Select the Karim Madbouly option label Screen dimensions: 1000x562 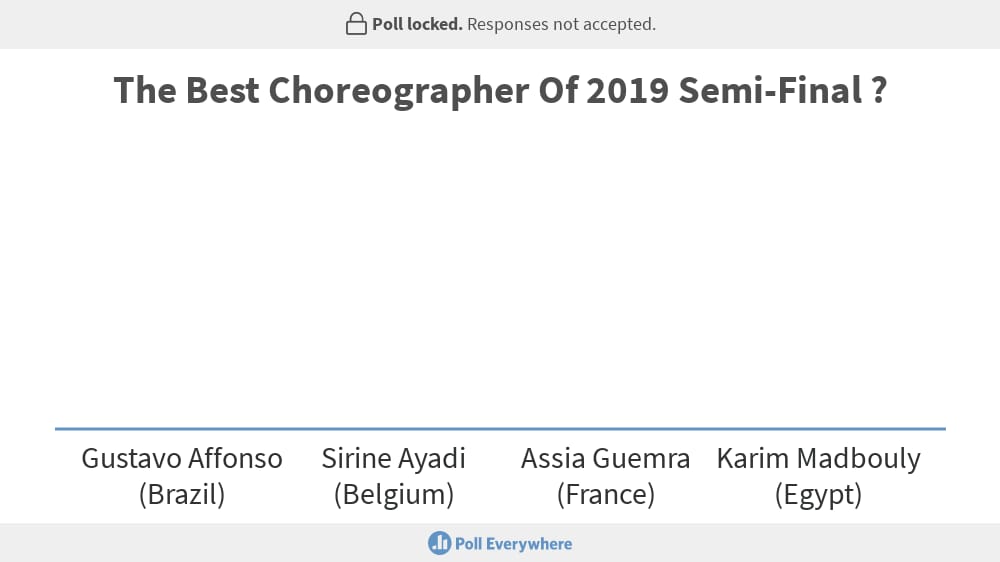[818, 459]
